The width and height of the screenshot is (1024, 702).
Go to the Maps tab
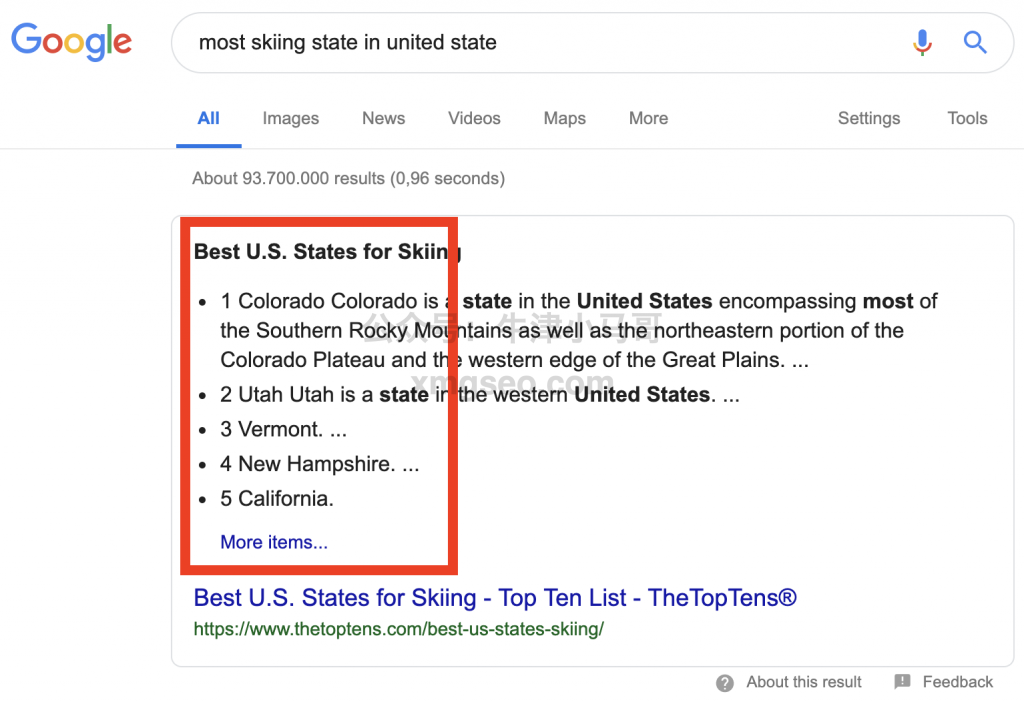coord(564,118)
